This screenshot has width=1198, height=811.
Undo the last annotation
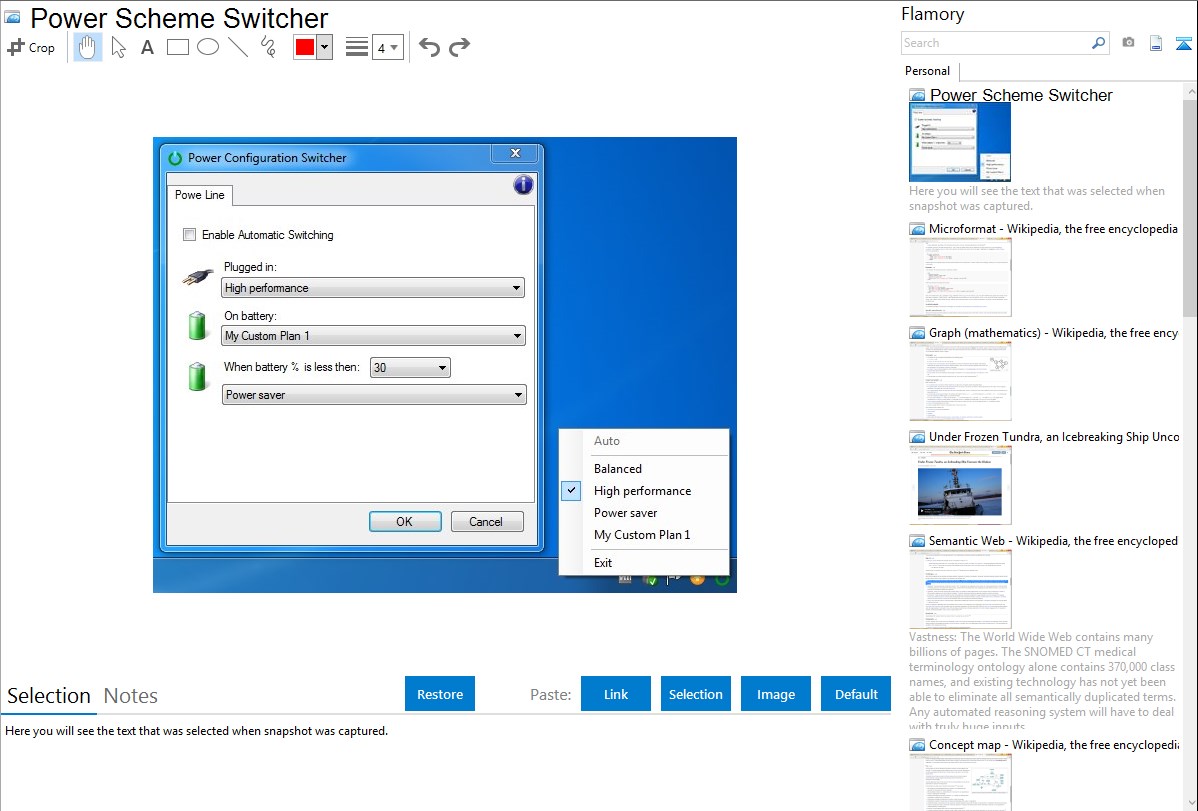pyautogui.click(x=429, y=47)
